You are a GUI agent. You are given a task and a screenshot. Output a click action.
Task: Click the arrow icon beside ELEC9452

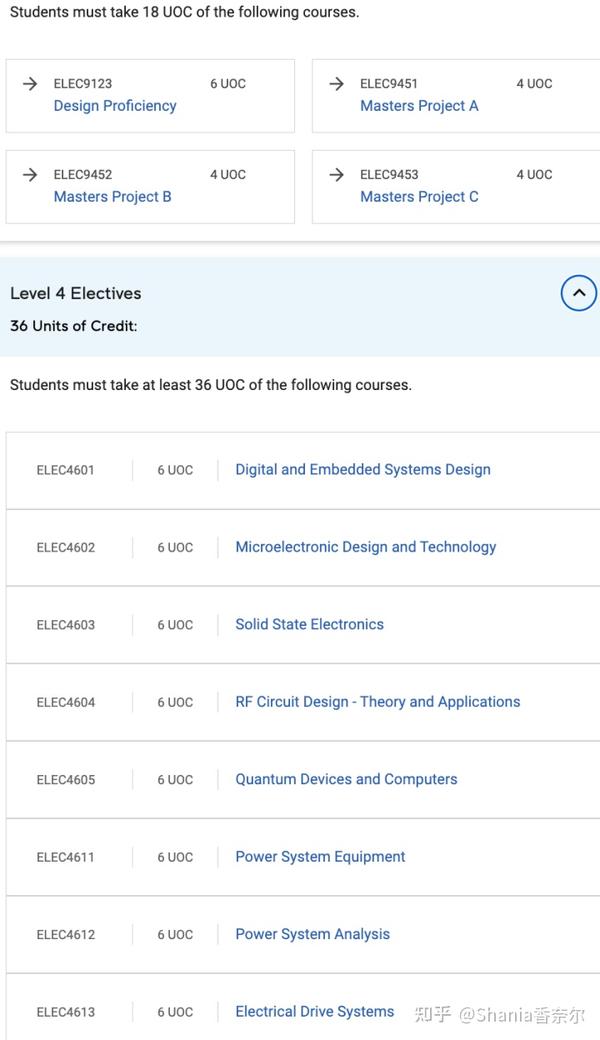pyautogui.click(x=30, y=174)
